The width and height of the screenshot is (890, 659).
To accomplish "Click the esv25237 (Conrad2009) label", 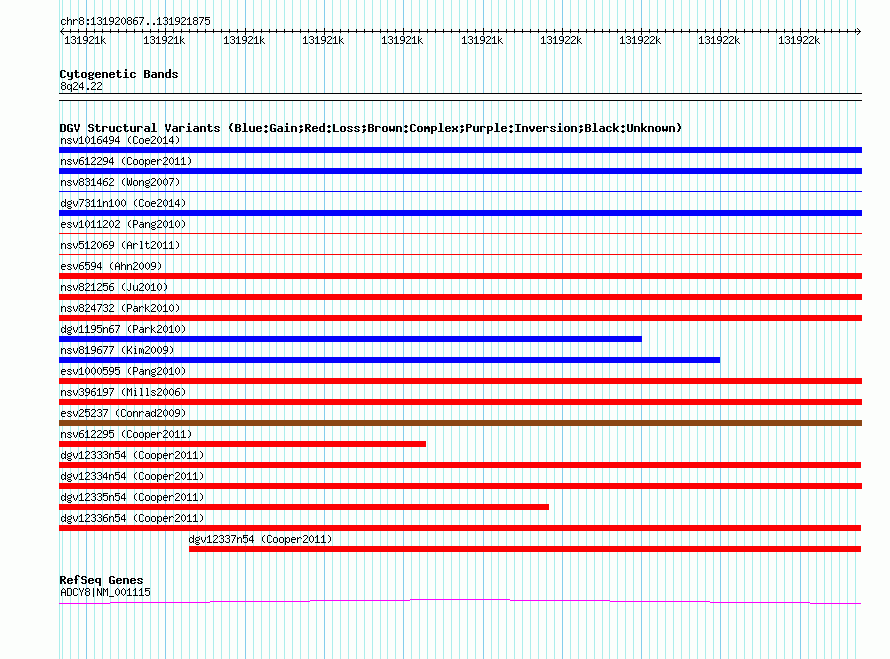I will 123,413.
